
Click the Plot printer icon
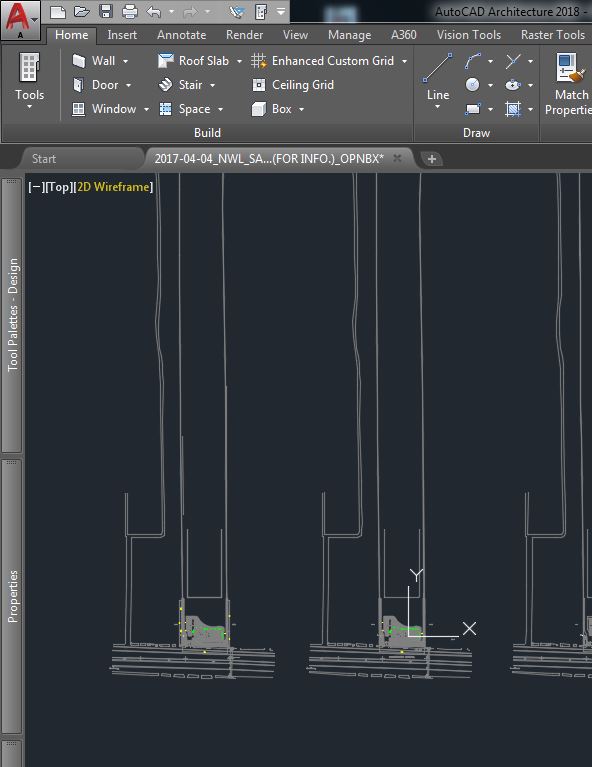pos(130,11)
